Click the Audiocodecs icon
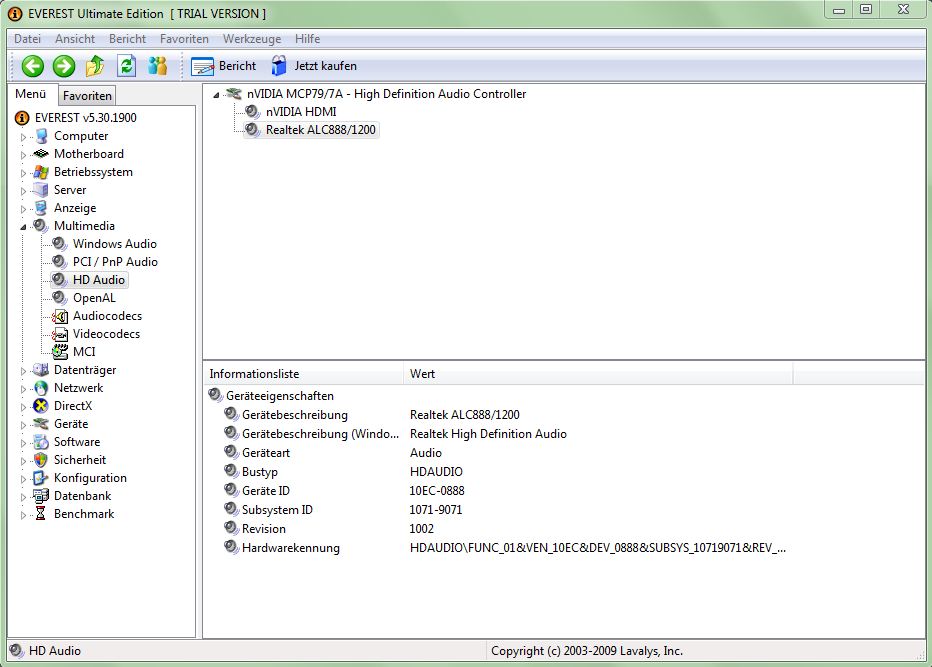 click(x=60, y=316)
